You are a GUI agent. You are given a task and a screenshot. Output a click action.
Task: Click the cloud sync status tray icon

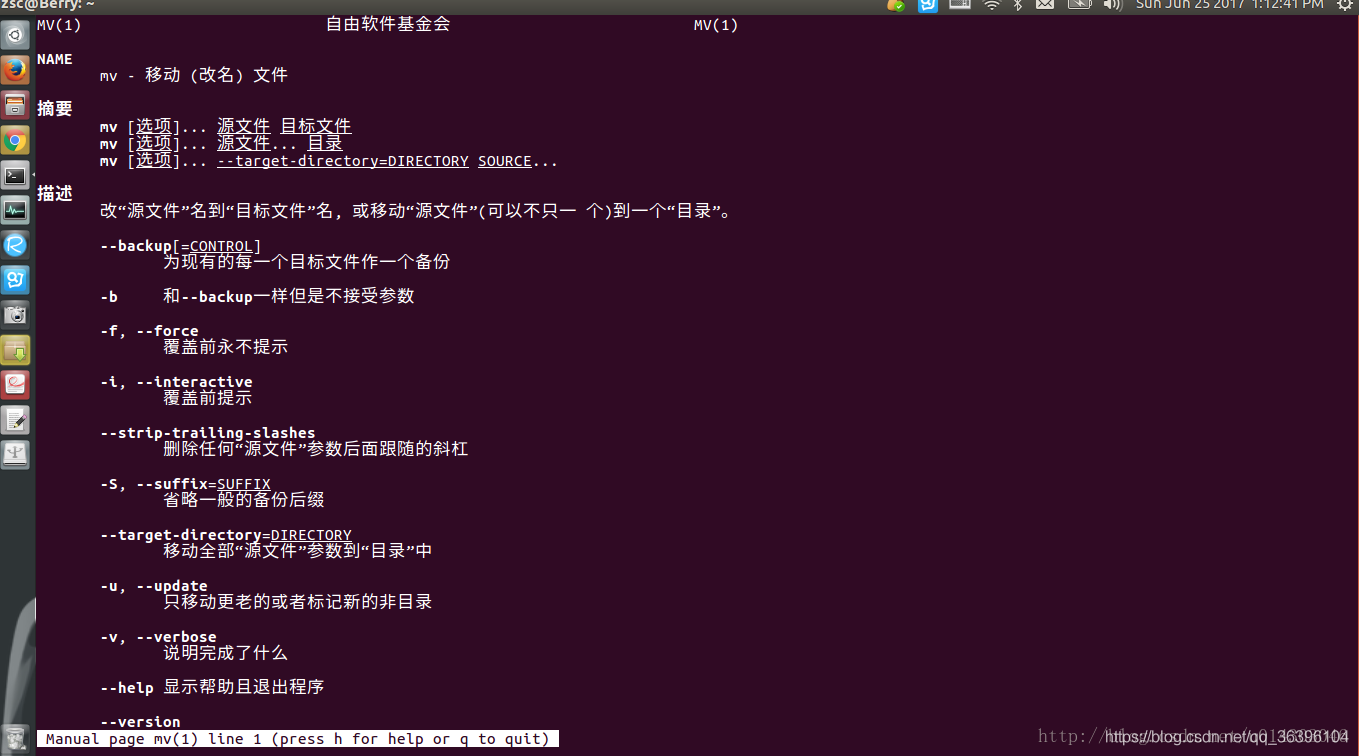point(896,5)
